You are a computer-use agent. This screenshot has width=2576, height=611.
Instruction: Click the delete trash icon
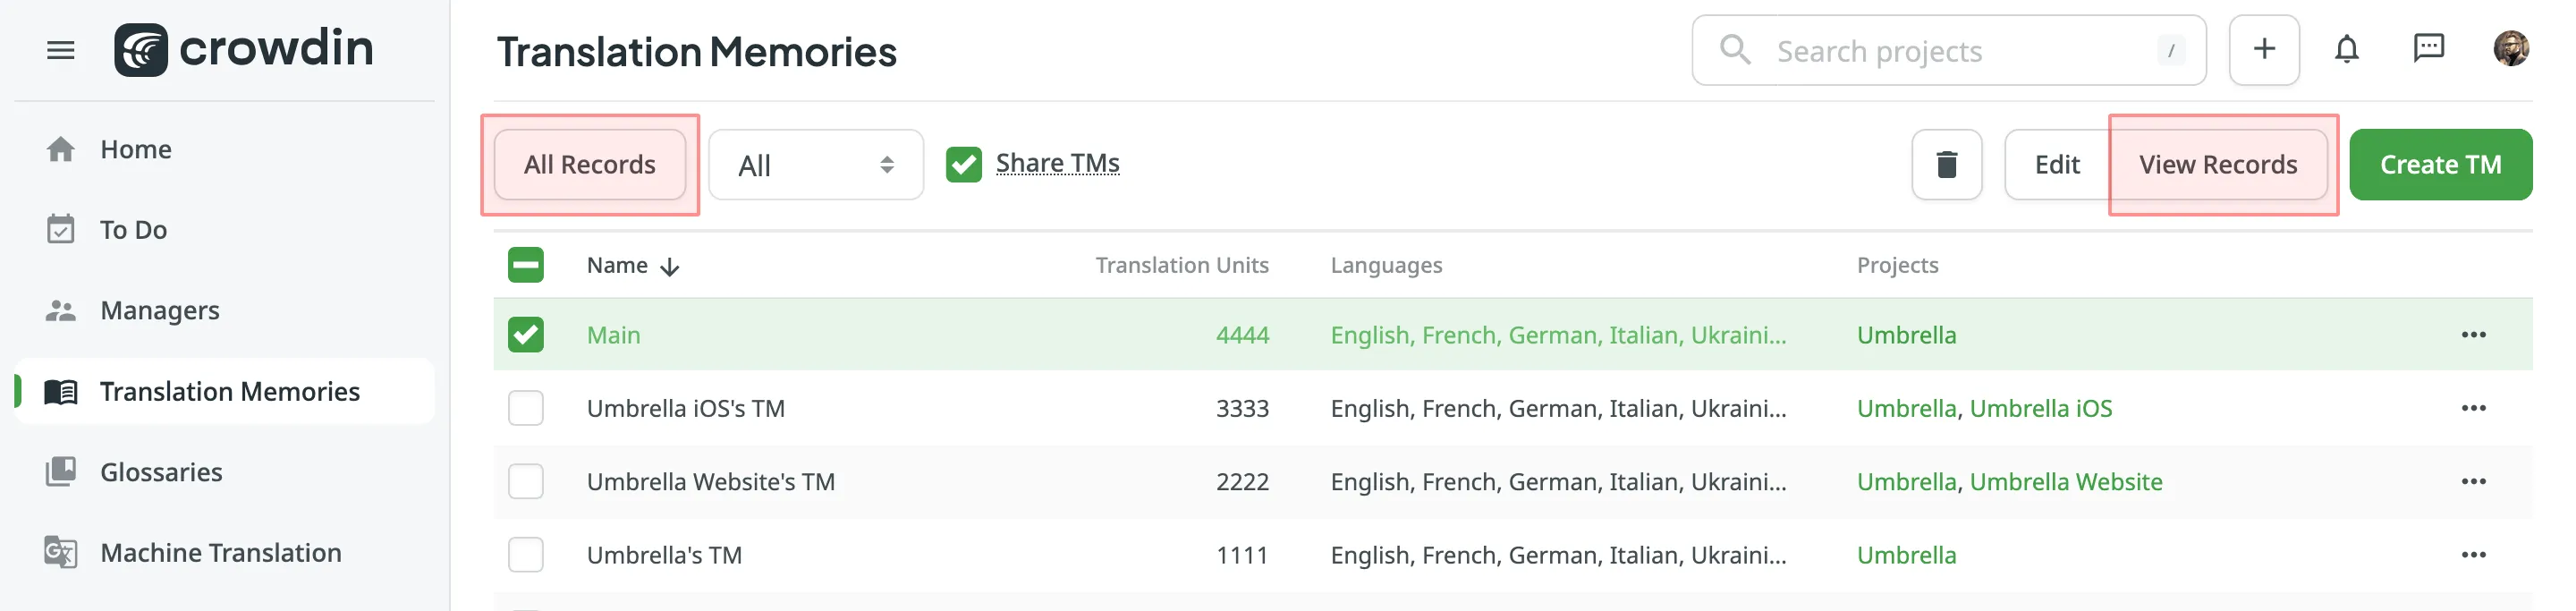pyautogui.click(x=1945, y=164)
